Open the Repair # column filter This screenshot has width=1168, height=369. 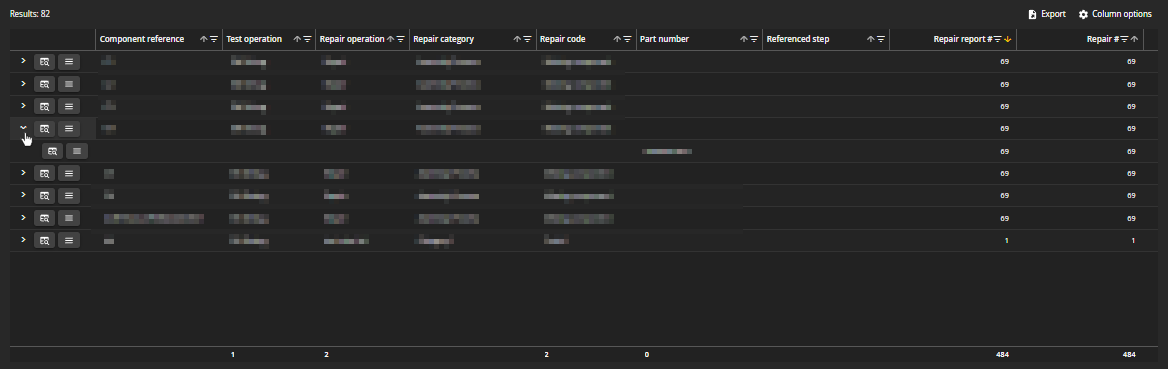[x=1125, y=40]
